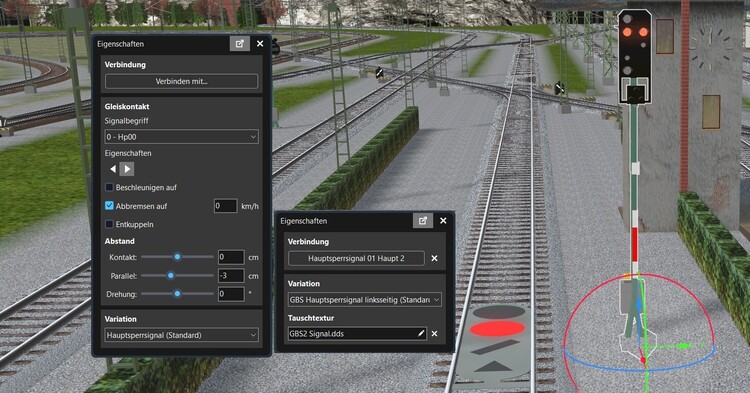Uncheck the Abbremsen auf checkbox
Viewport: 750px width, 393px height.
click(x=110, y=206)
